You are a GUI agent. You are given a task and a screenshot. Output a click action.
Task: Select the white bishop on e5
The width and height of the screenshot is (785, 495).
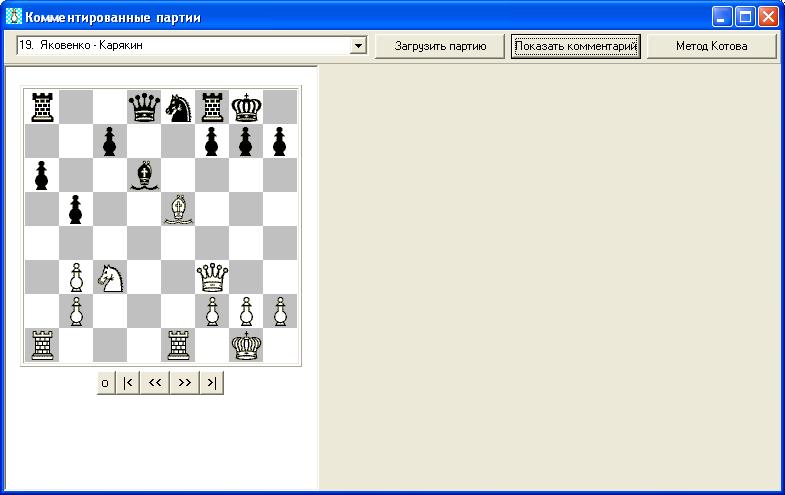pos(178,209)
